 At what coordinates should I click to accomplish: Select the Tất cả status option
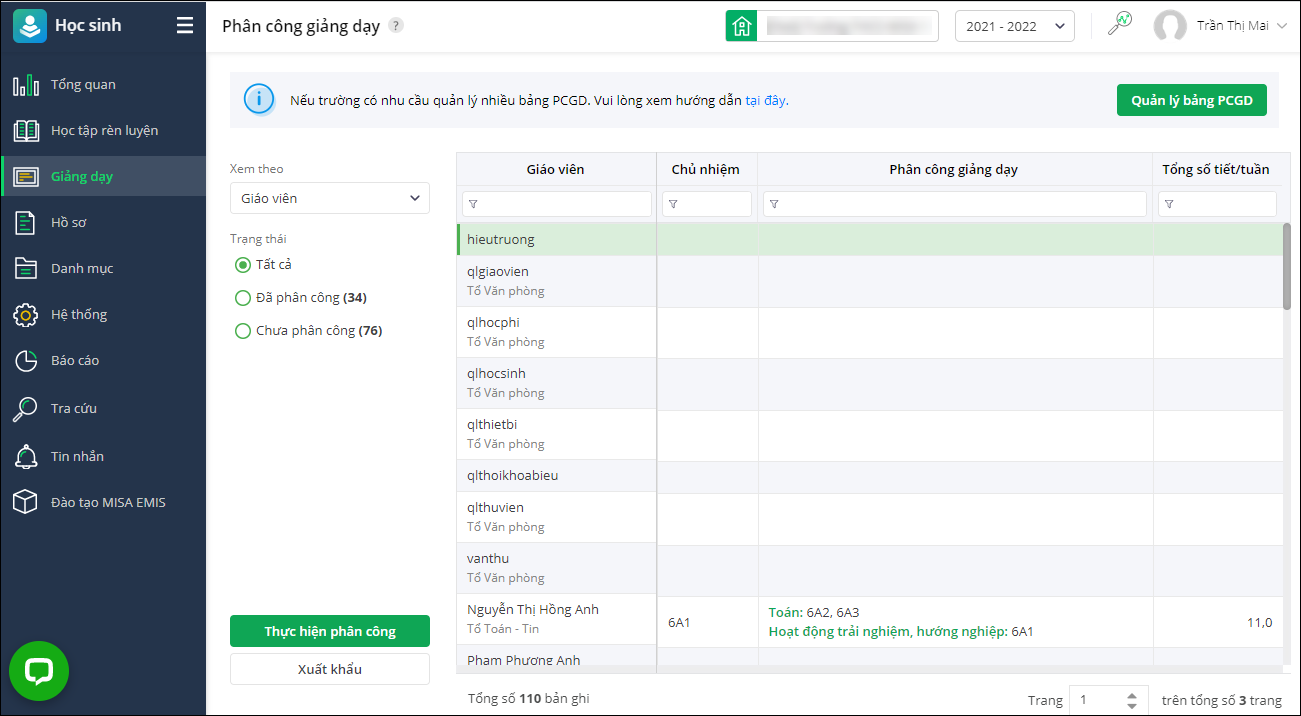[x=242, y=265]
